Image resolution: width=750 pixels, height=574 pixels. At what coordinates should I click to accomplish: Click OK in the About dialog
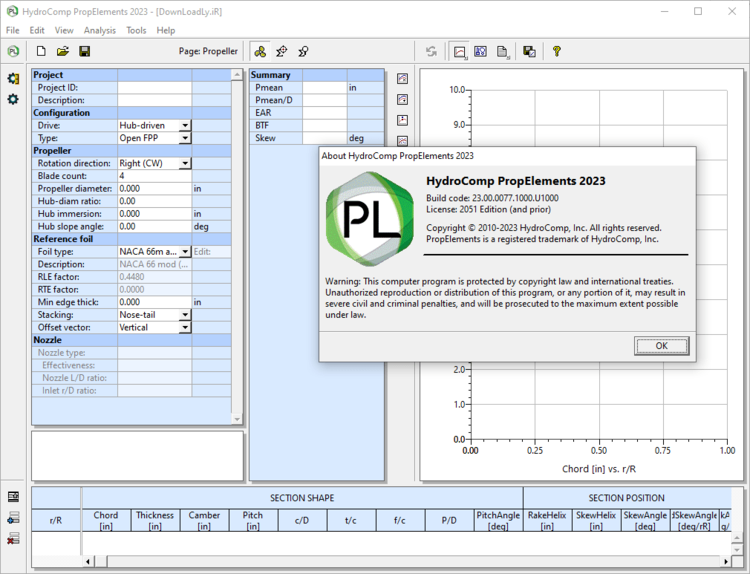click(x=661, y=346)
